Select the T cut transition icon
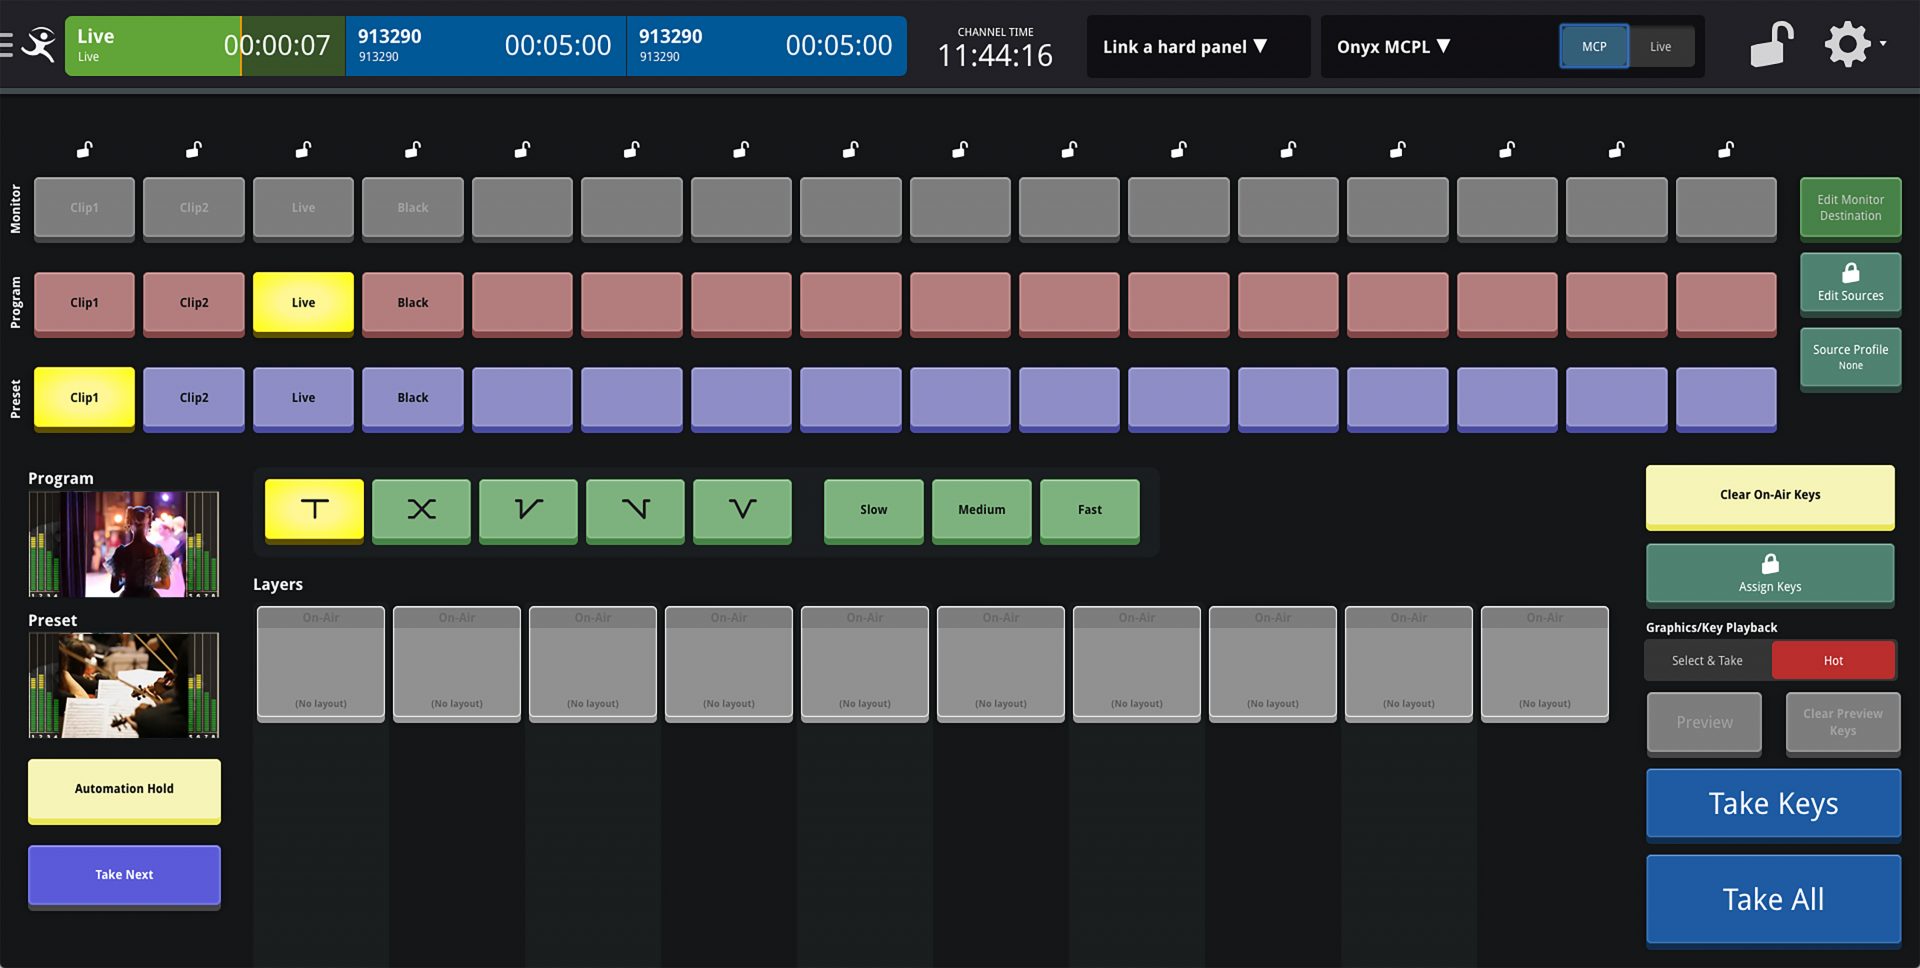The height and width of the screenshot is (968, 1920). [x=314, y=510]
